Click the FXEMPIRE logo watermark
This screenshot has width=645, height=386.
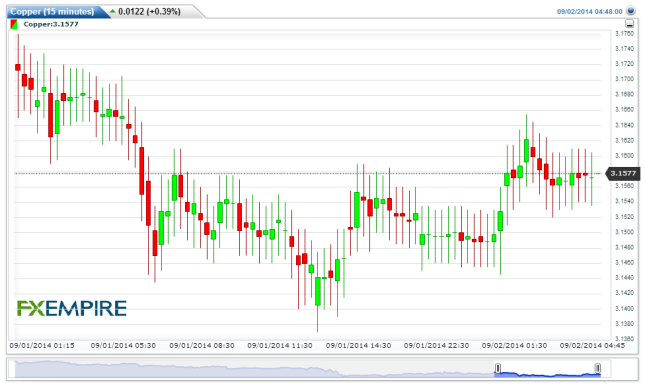point(72,308)
